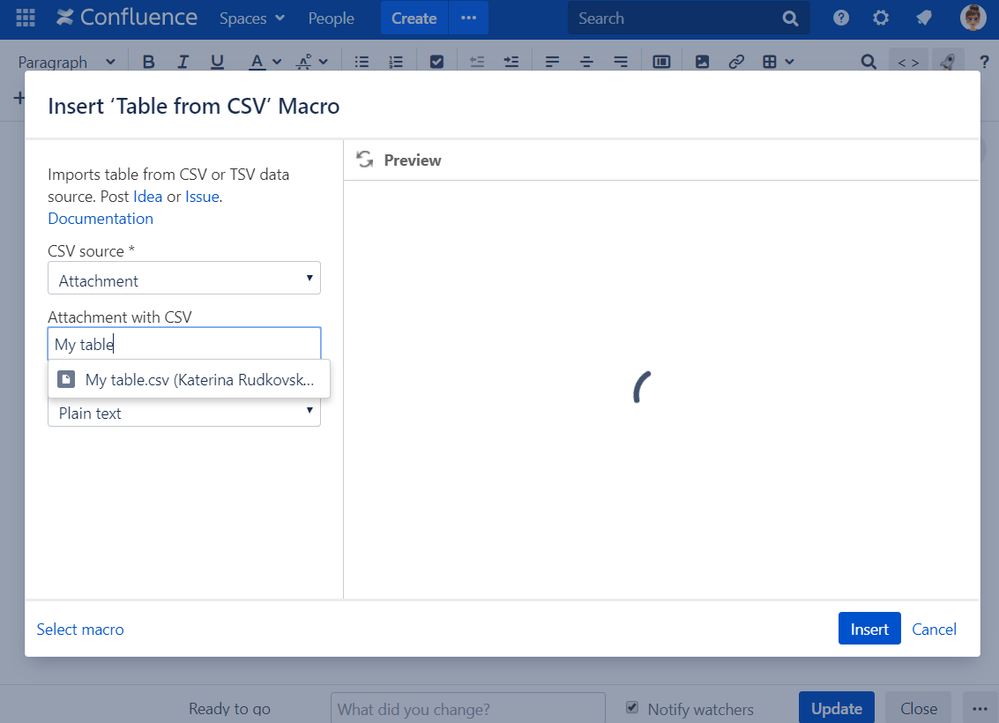Go to the Confluence home logo
Viewport: 999px width, 723px height.
127,18
